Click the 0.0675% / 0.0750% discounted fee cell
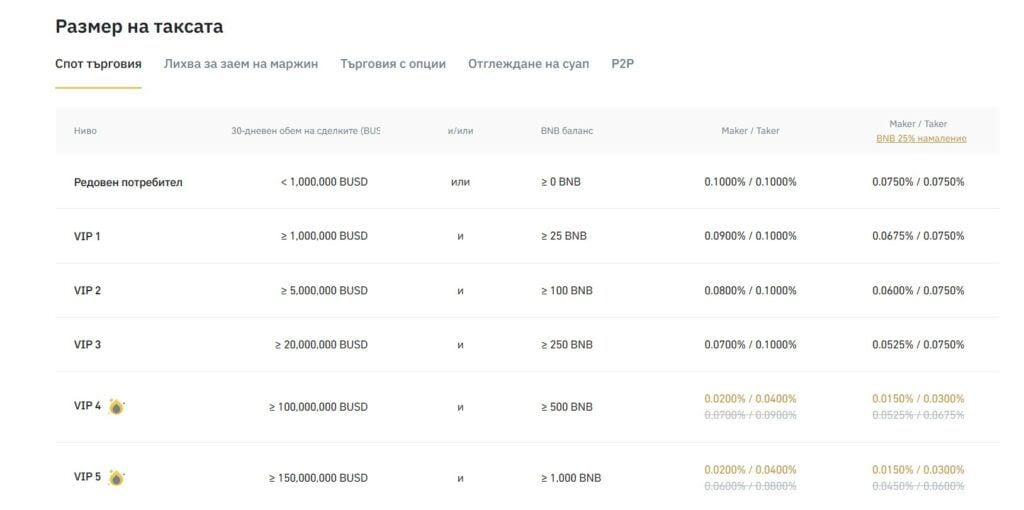 tap(918, 236)
